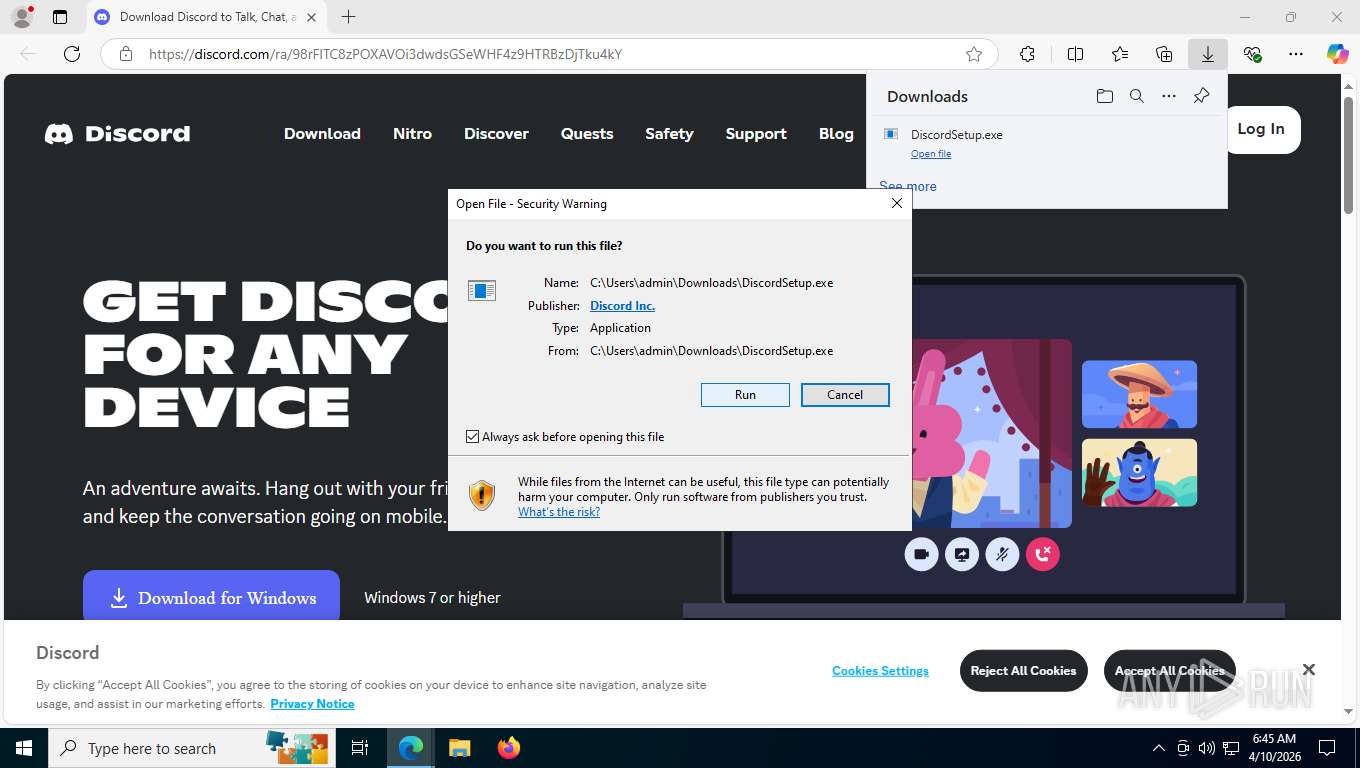1360x768 pixels.
Task: Open the Nitro nav menu item
Action: click(412, 133)
